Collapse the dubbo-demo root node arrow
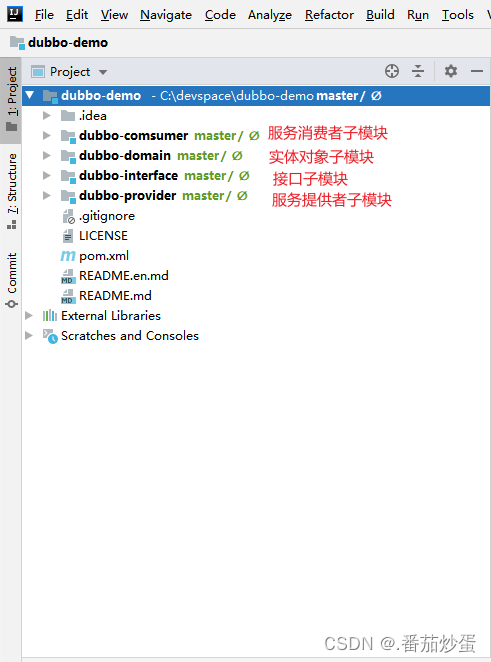The height and width of the screenshot is (662, 491). pyautogui.click(x=30, y=95)
